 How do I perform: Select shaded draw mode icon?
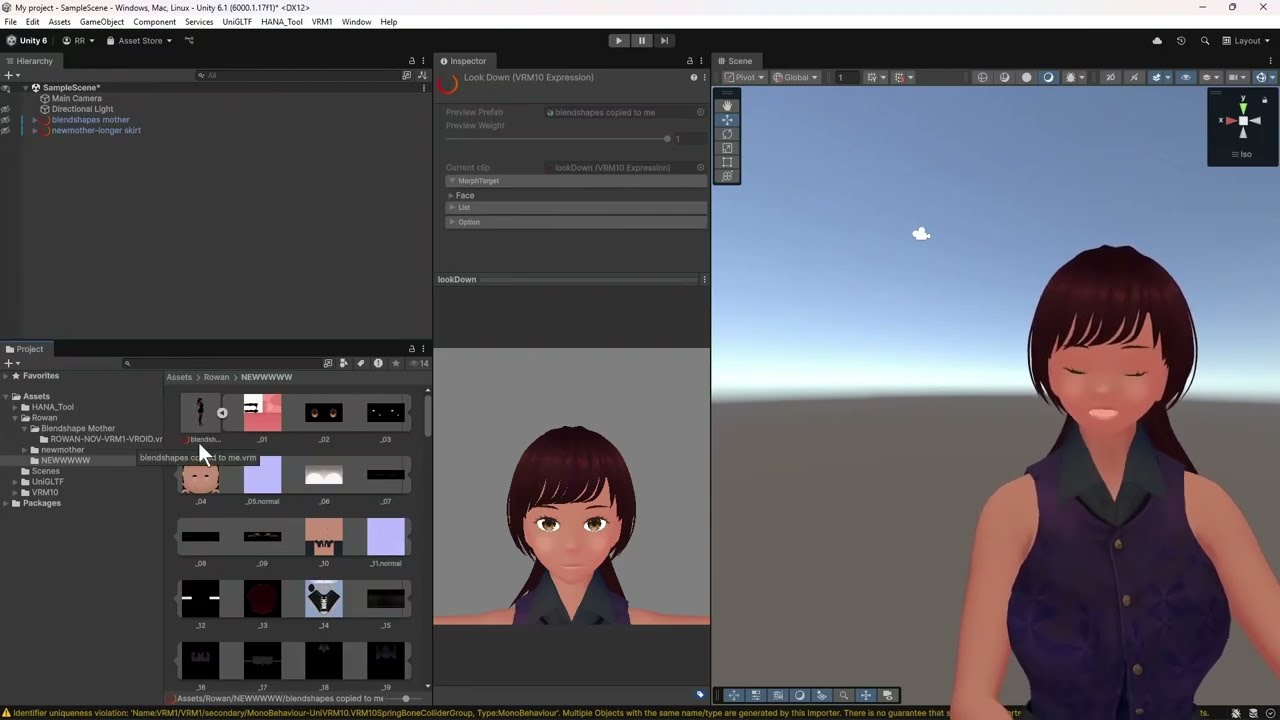[1048, 77]
